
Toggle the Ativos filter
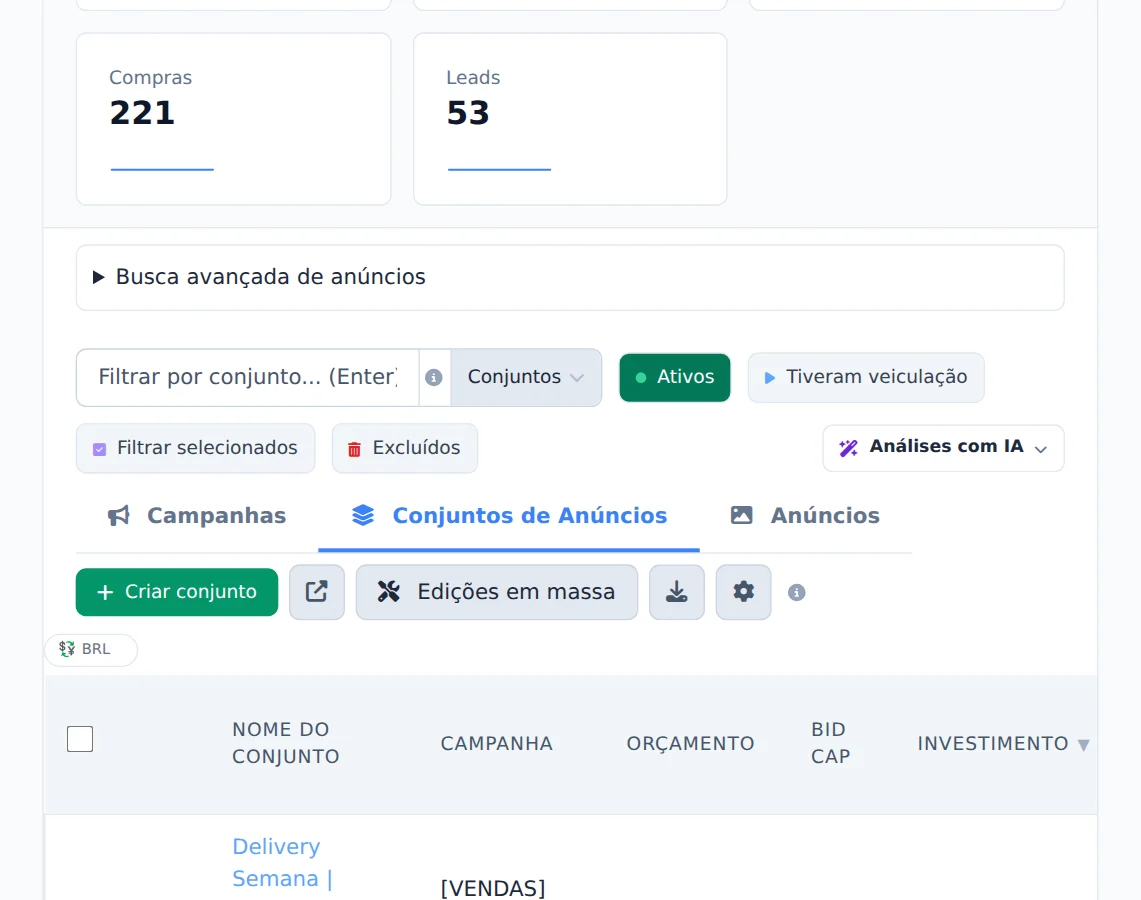coord(675,377)
